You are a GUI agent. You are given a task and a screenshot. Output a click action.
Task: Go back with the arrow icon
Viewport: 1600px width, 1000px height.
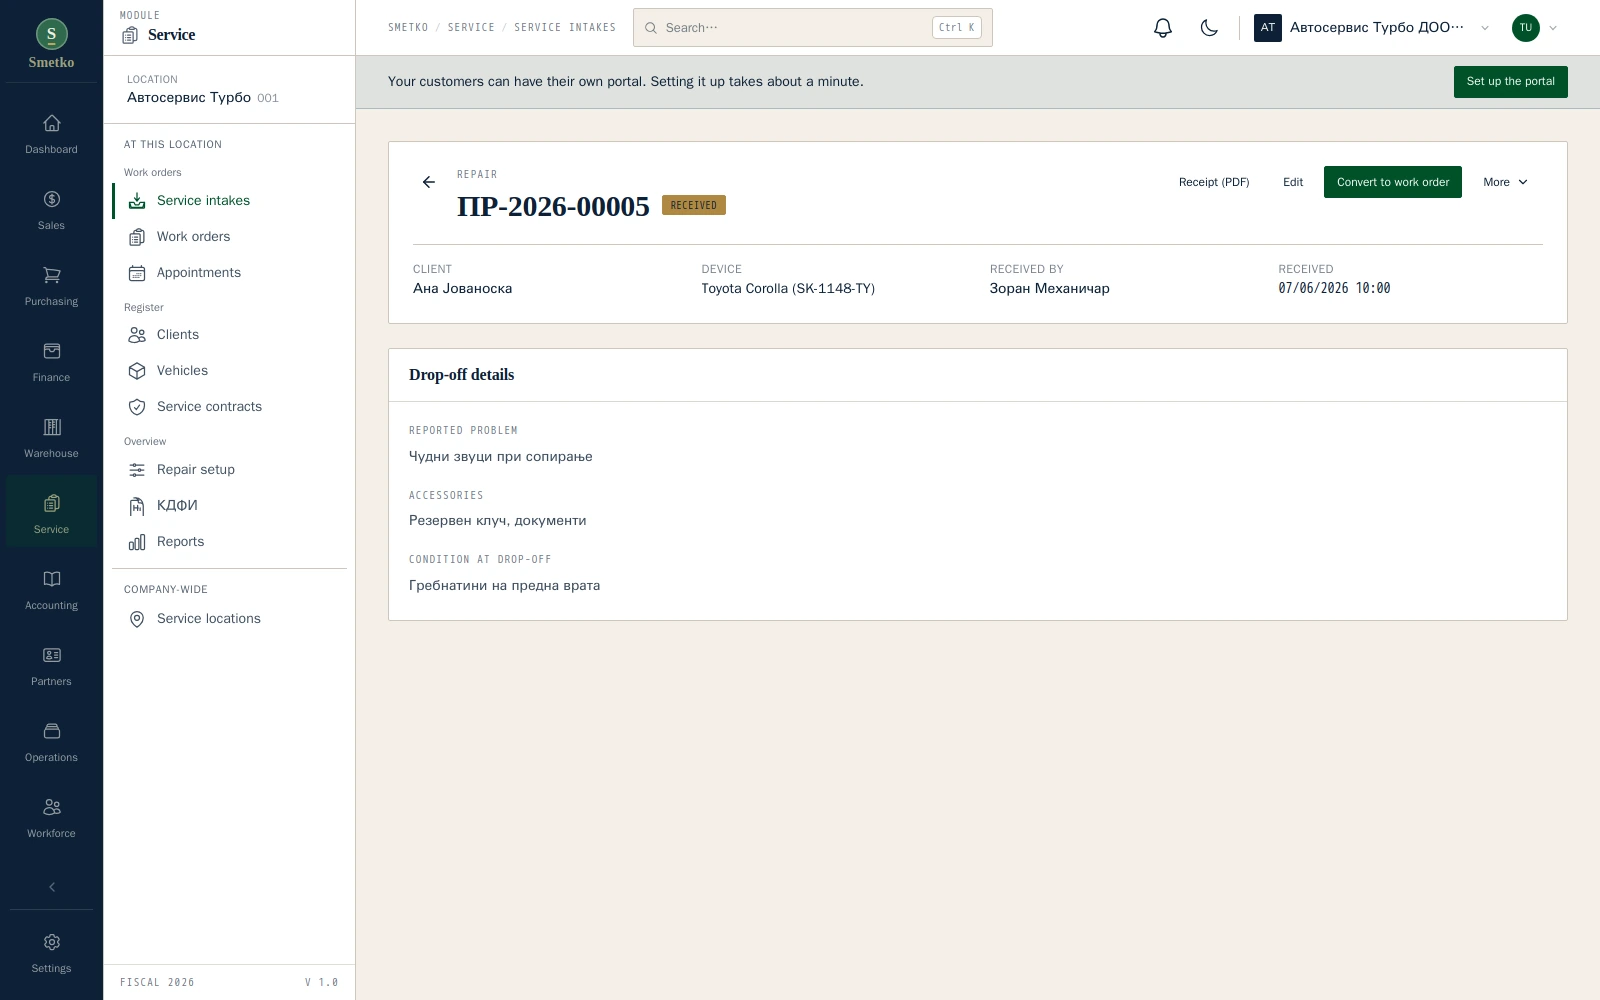tap(429, 182)
